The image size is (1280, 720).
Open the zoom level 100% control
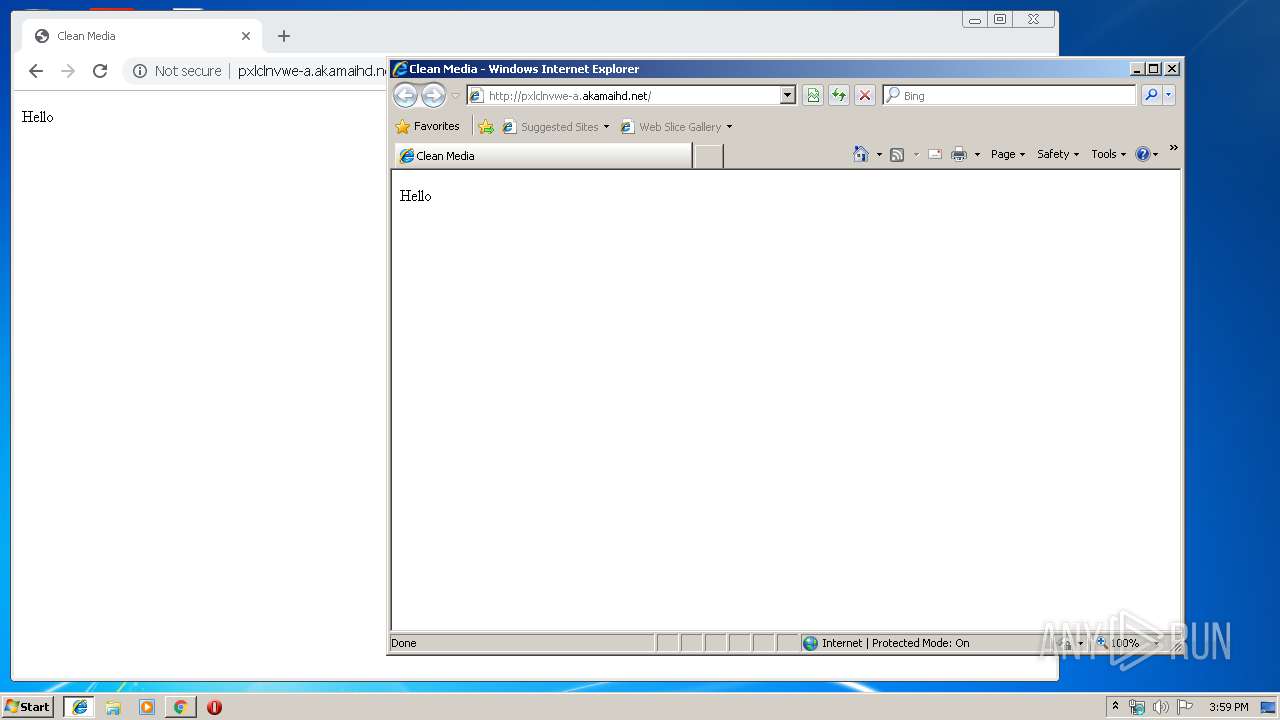click(x=1125, y=643)
